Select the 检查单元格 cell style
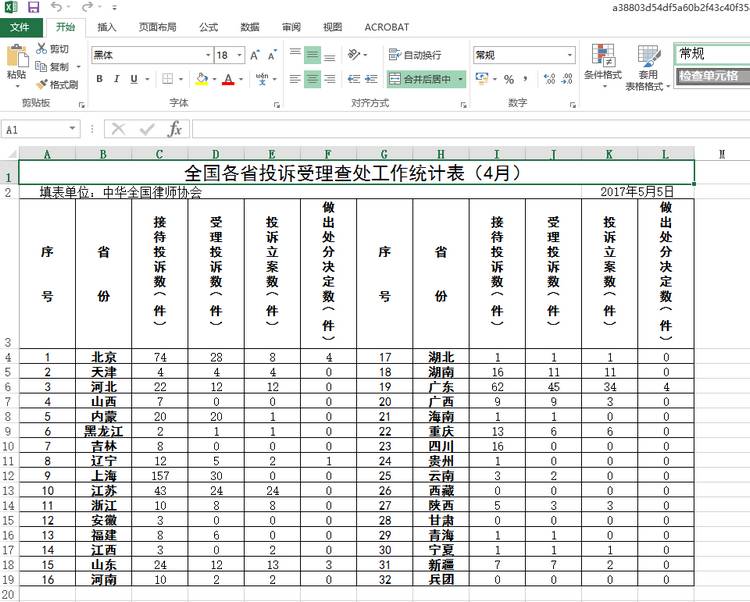The width and height of the screenshot is (750, 602). pos(712,77)
